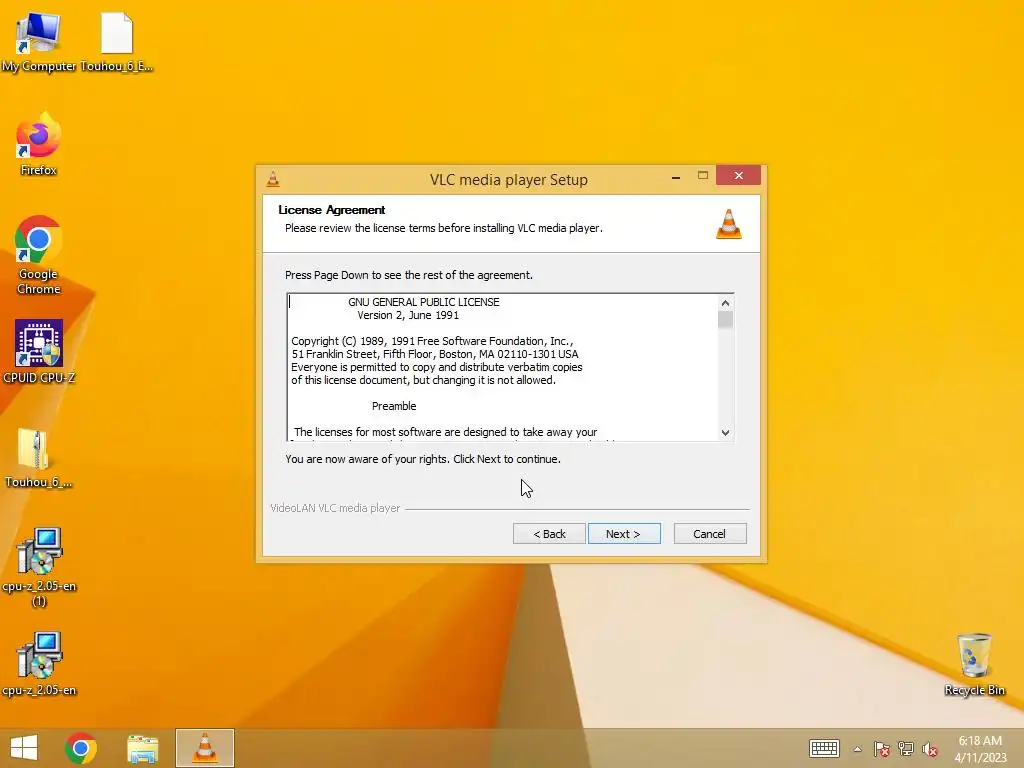1024x768 pixels.
Task: Open the Touhou_6_E... blank file icon
Action: click(117, 42)
